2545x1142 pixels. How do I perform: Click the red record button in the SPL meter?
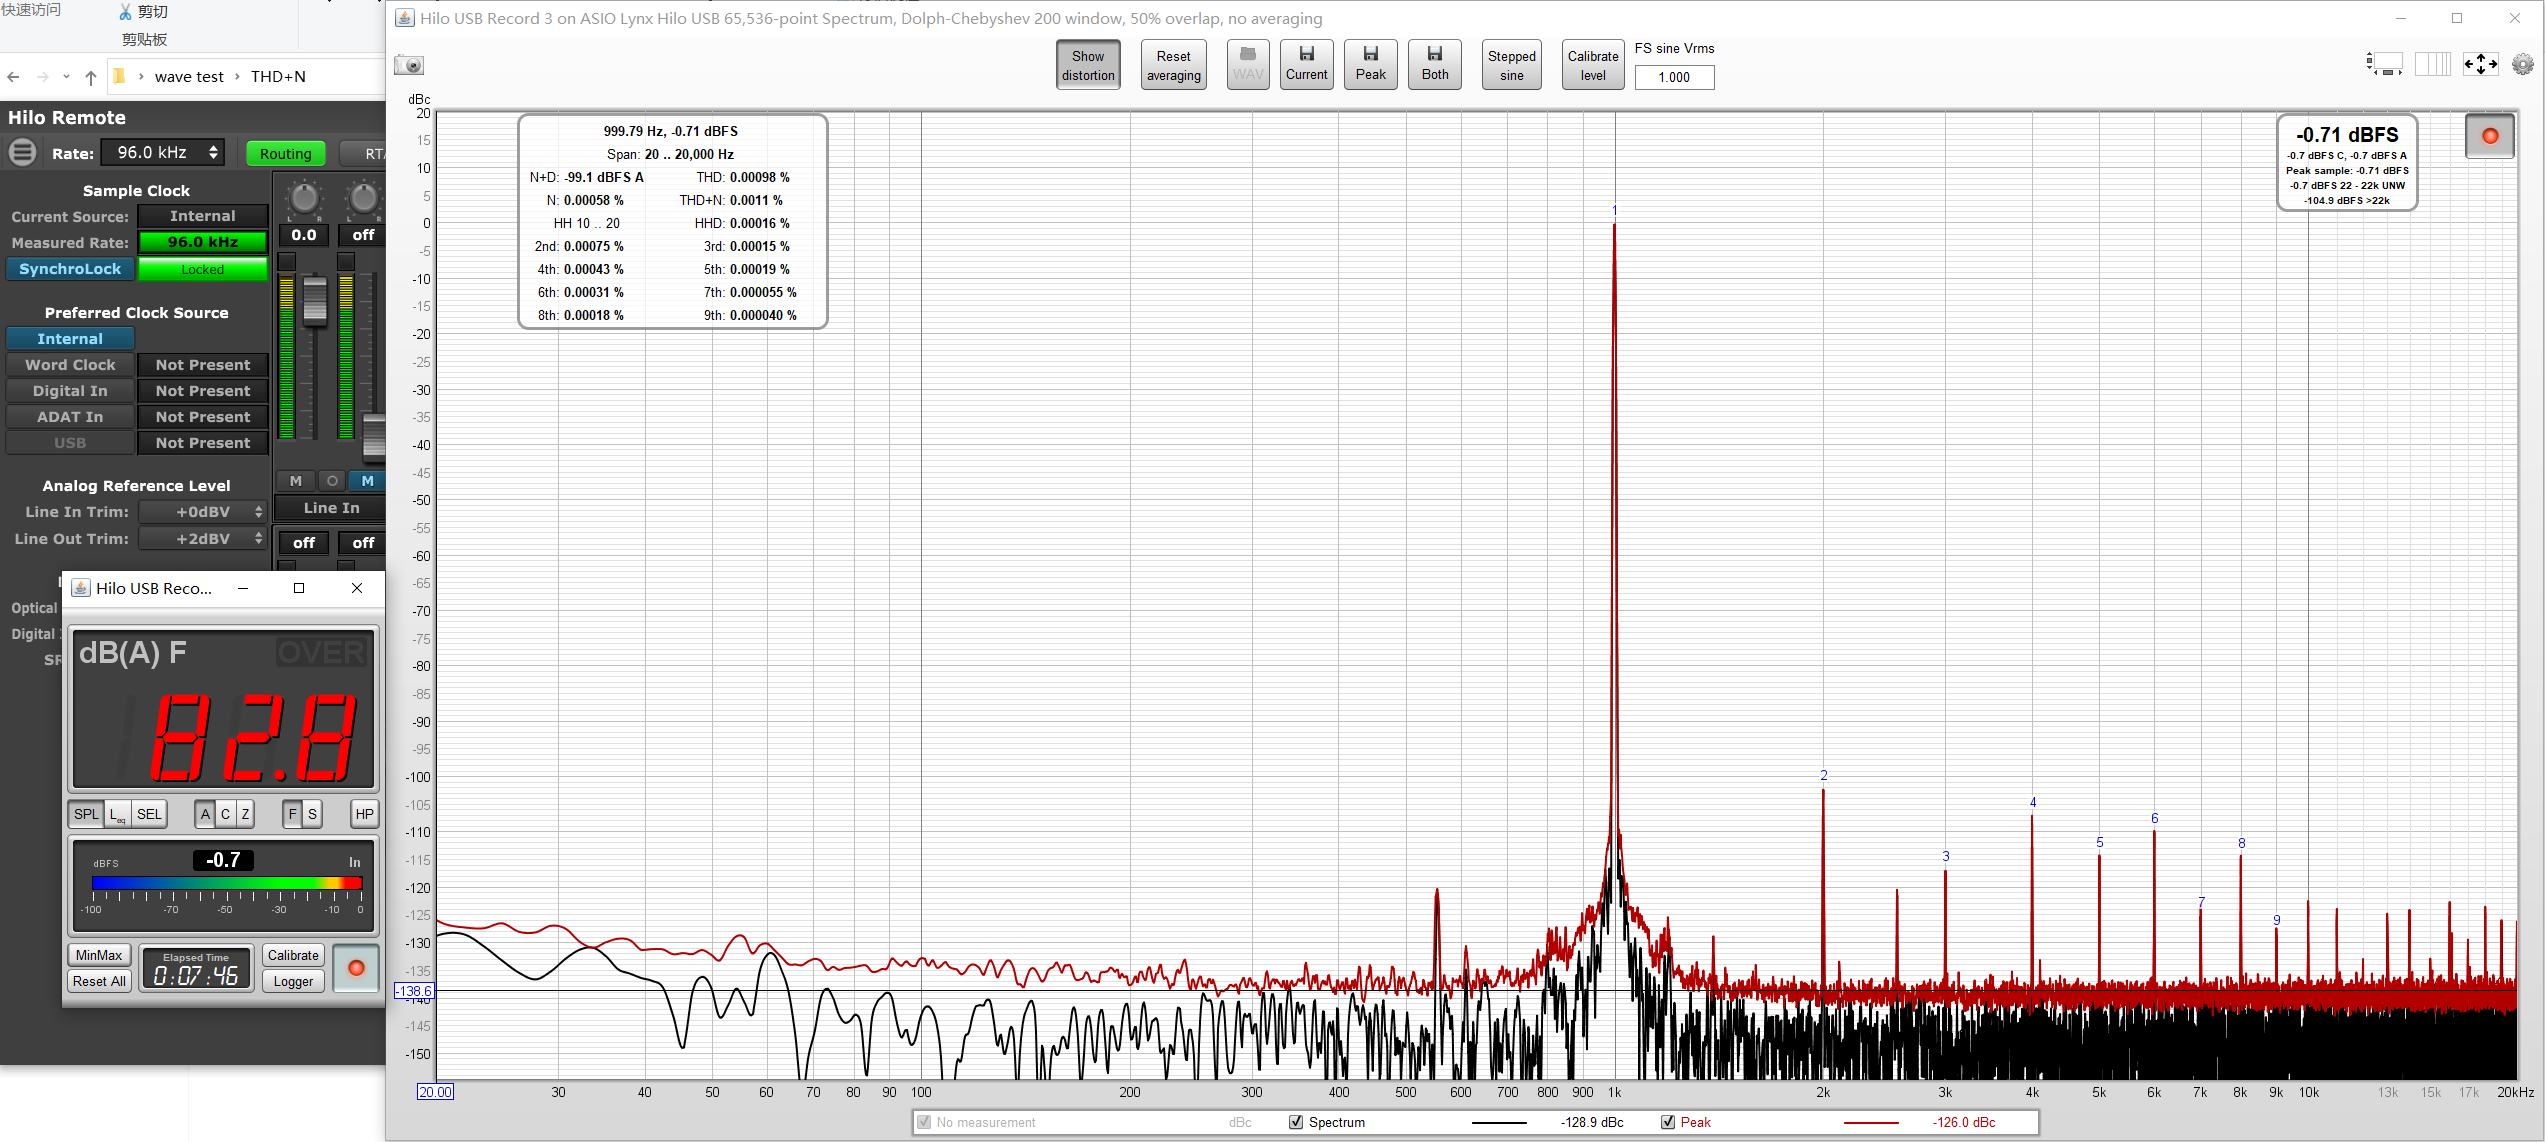(356, 968)
